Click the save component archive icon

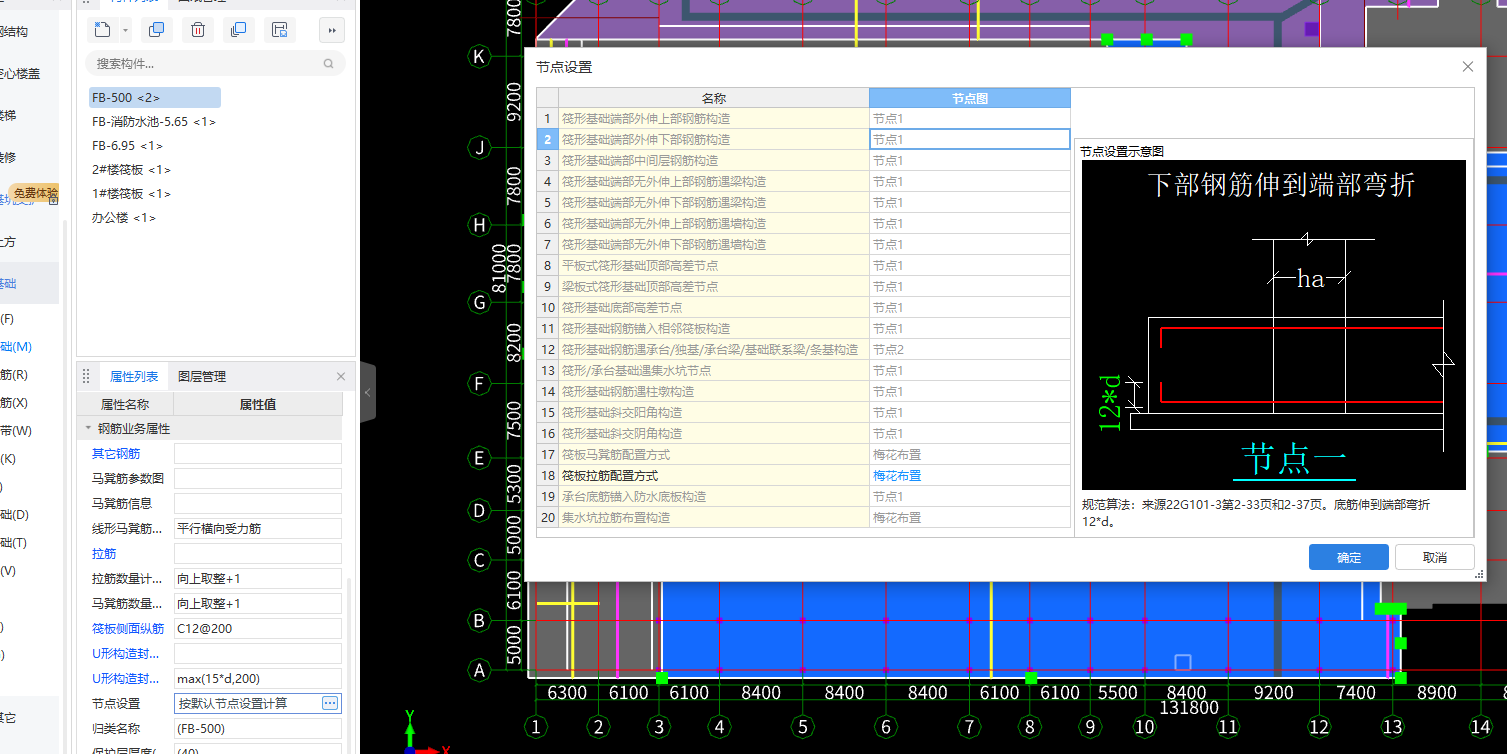(x=280, y=30)
